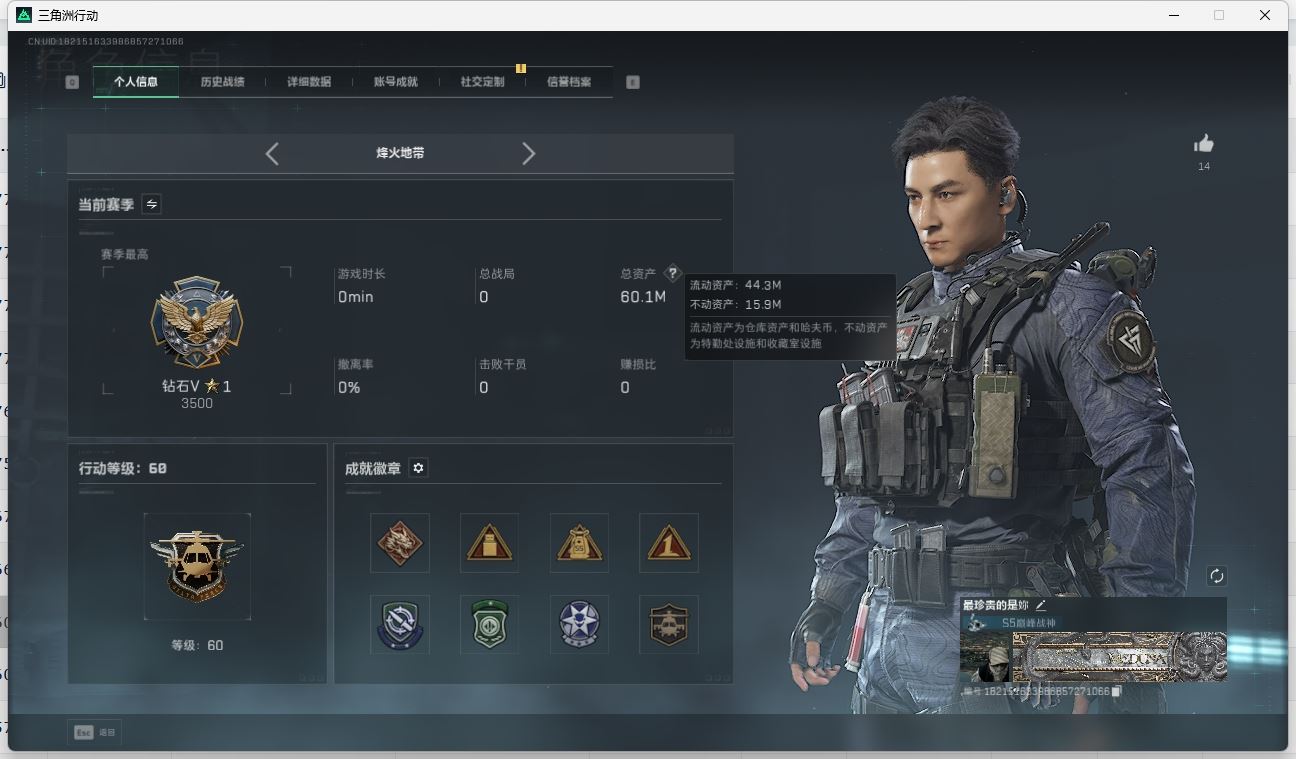Select the number 1 triangle badge
The image size is (1296, 759).
coord(668,543)
